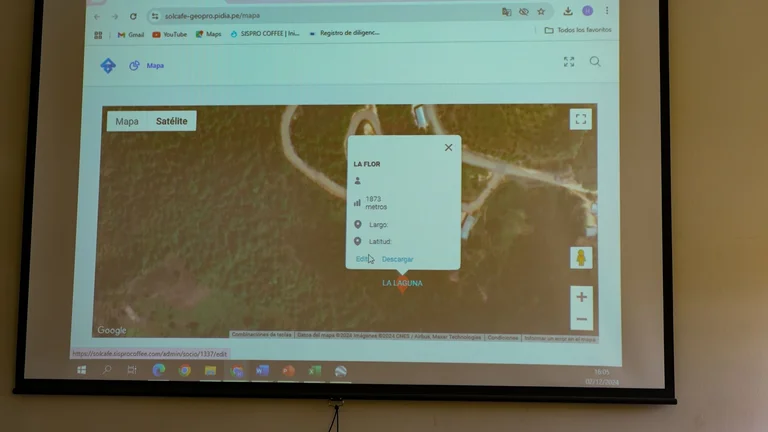The height and width of the screenshot is (432, 768).
Task: Click the blue app logo icon
Action: [x=108, y=65]
